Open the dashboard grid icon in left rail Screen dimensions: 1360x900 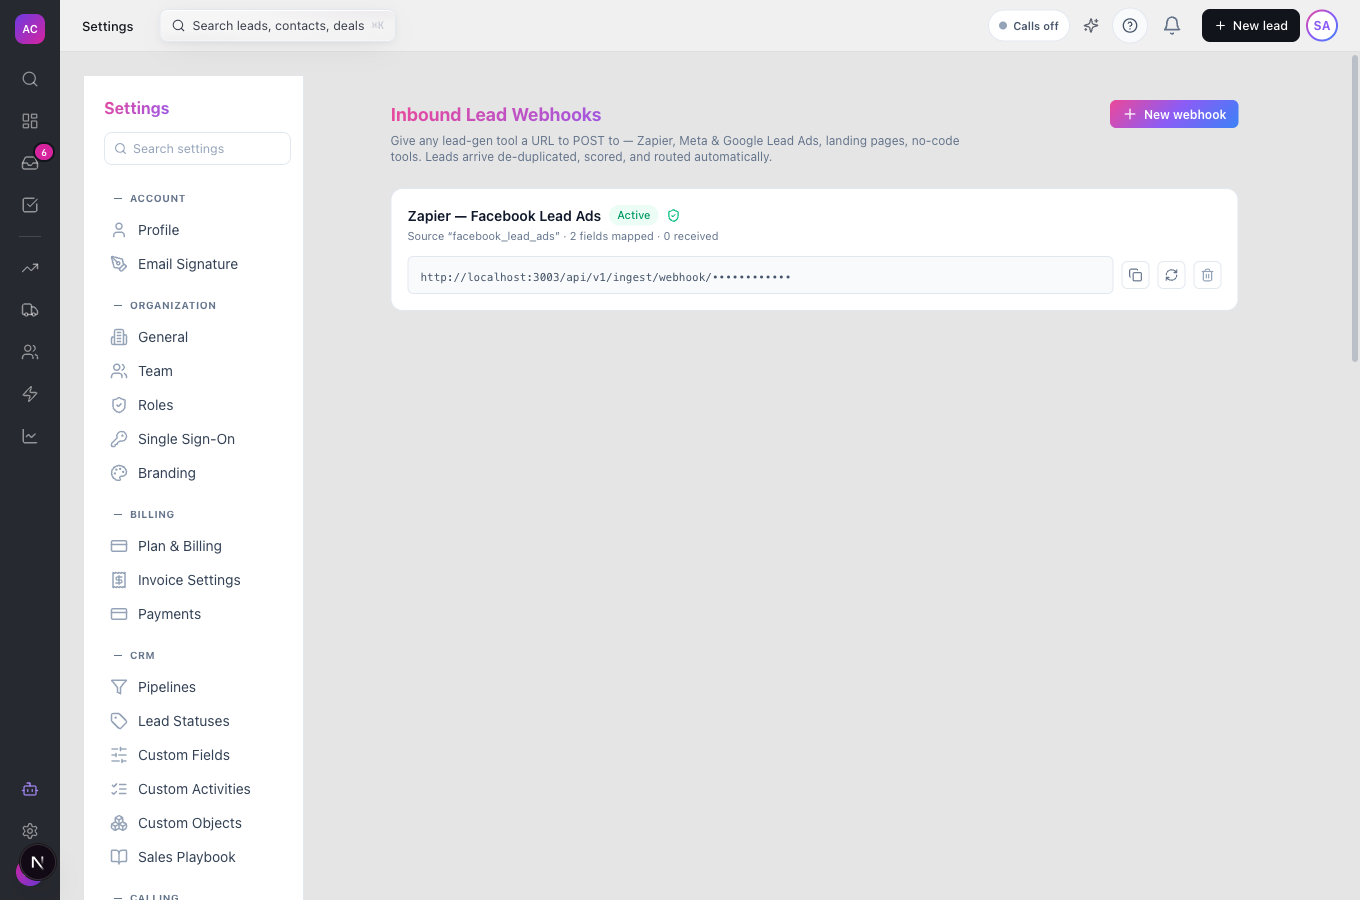click(x=30, y=121)
